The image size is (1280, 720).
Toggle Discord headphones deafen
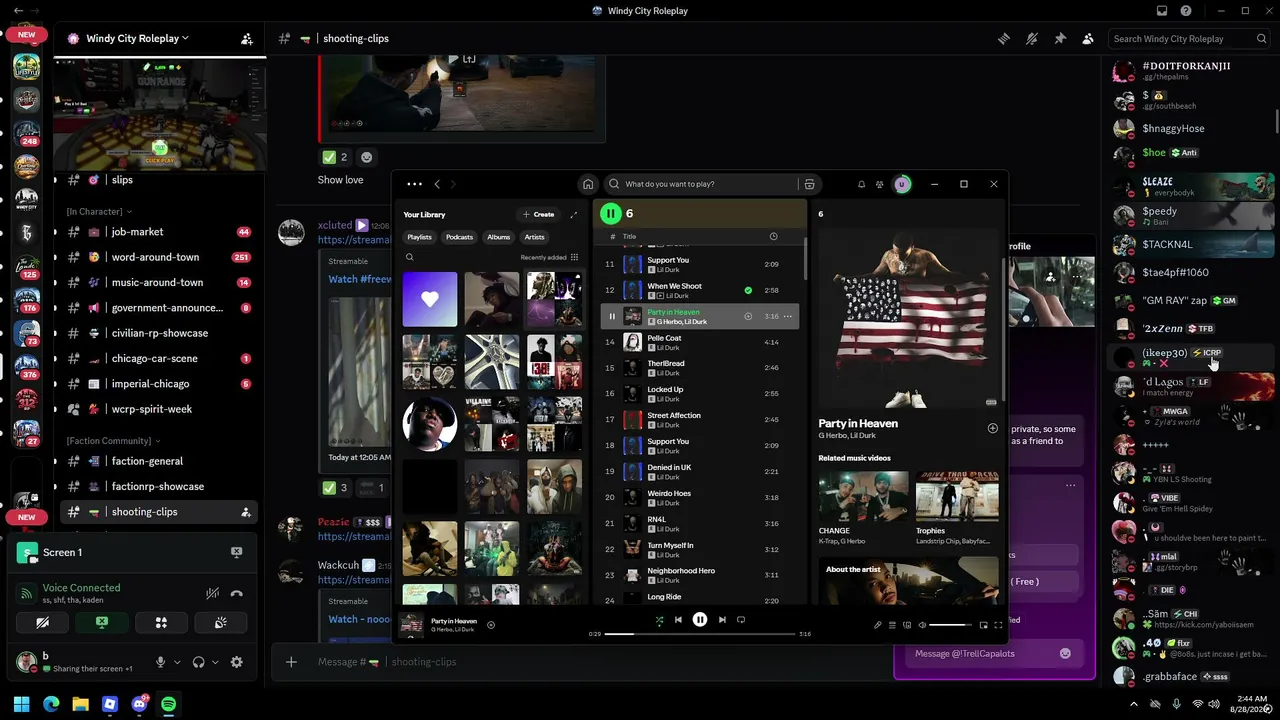point(199,662)
